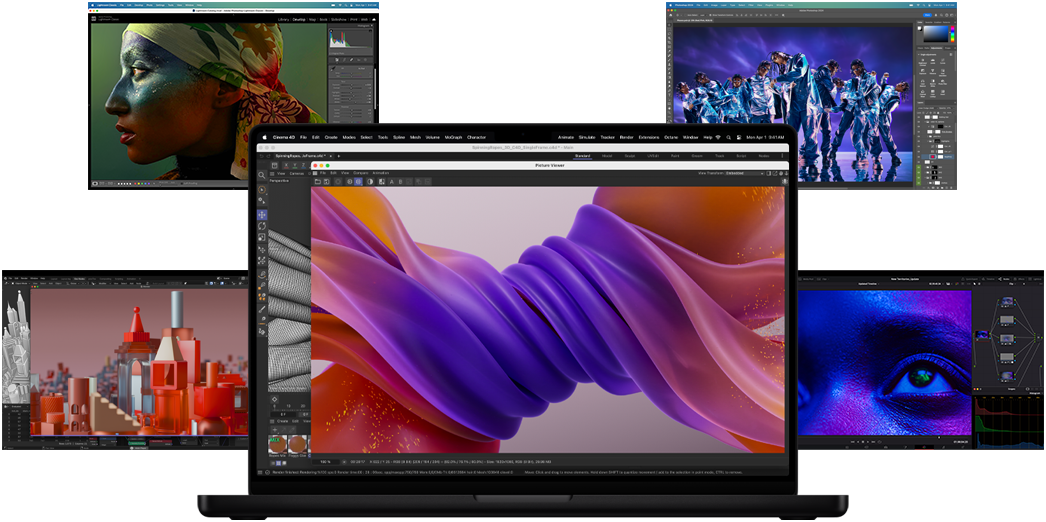Click the magnifier search icon above Cinema 4D's tools
The image size is (1046, 522).
(262, 175)
